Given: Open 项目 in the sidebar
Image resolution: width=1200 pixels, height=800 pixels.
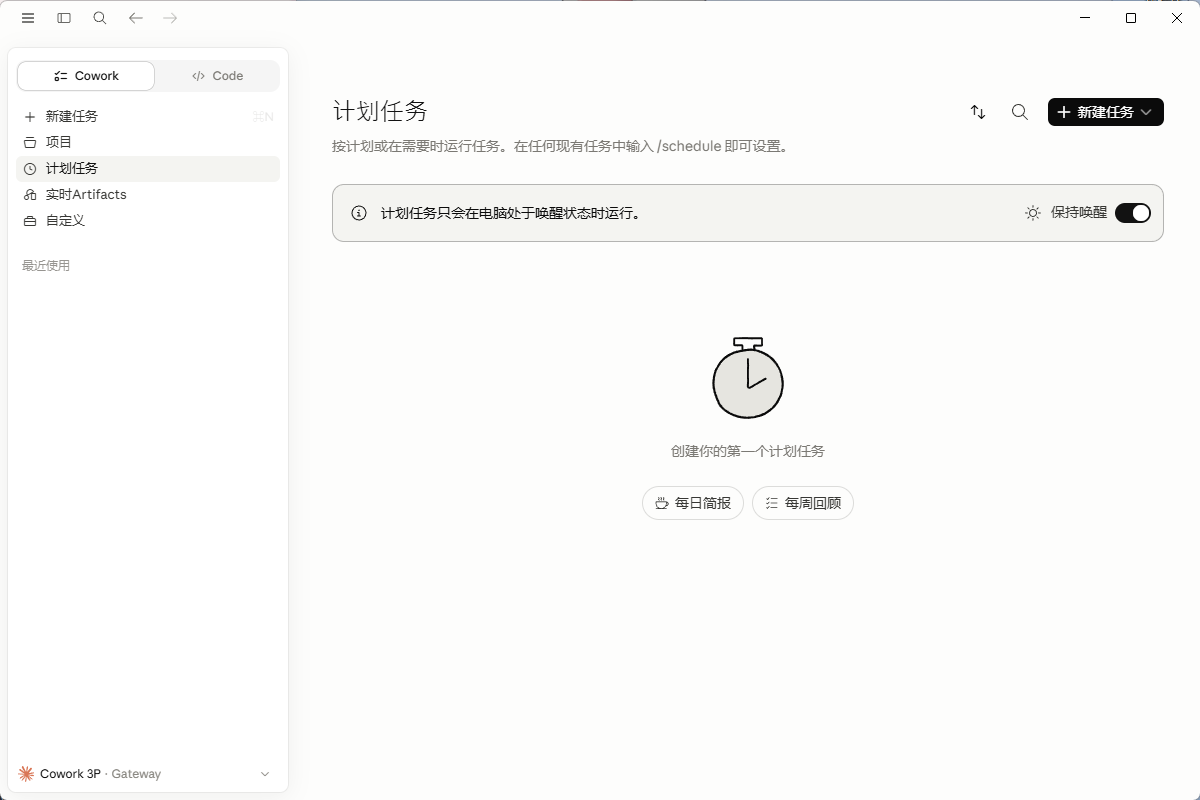Looking at the screenshot, I should click(x=148, y=142).
